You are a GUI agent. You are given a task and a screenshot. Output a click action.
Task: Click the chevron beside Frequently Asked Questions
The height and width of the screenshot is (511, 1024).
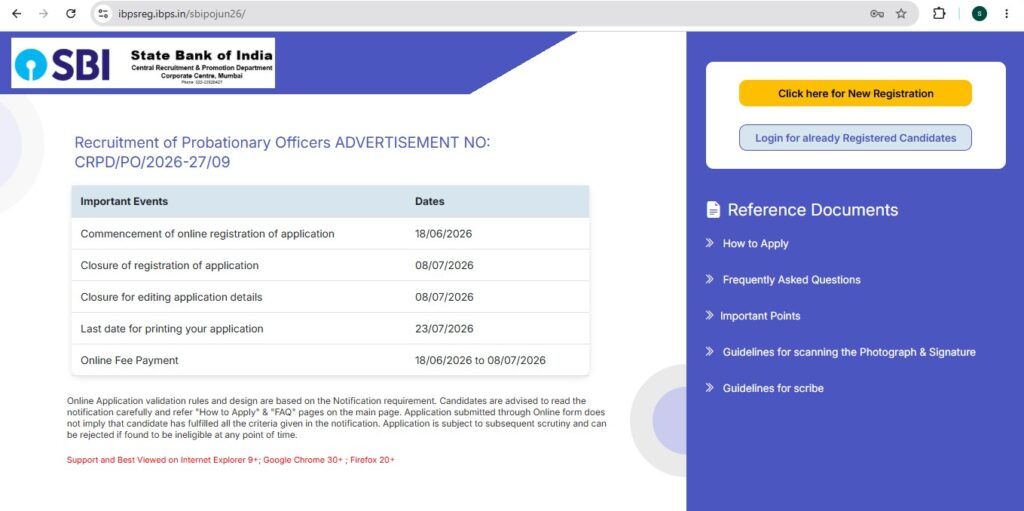point(709,279)
